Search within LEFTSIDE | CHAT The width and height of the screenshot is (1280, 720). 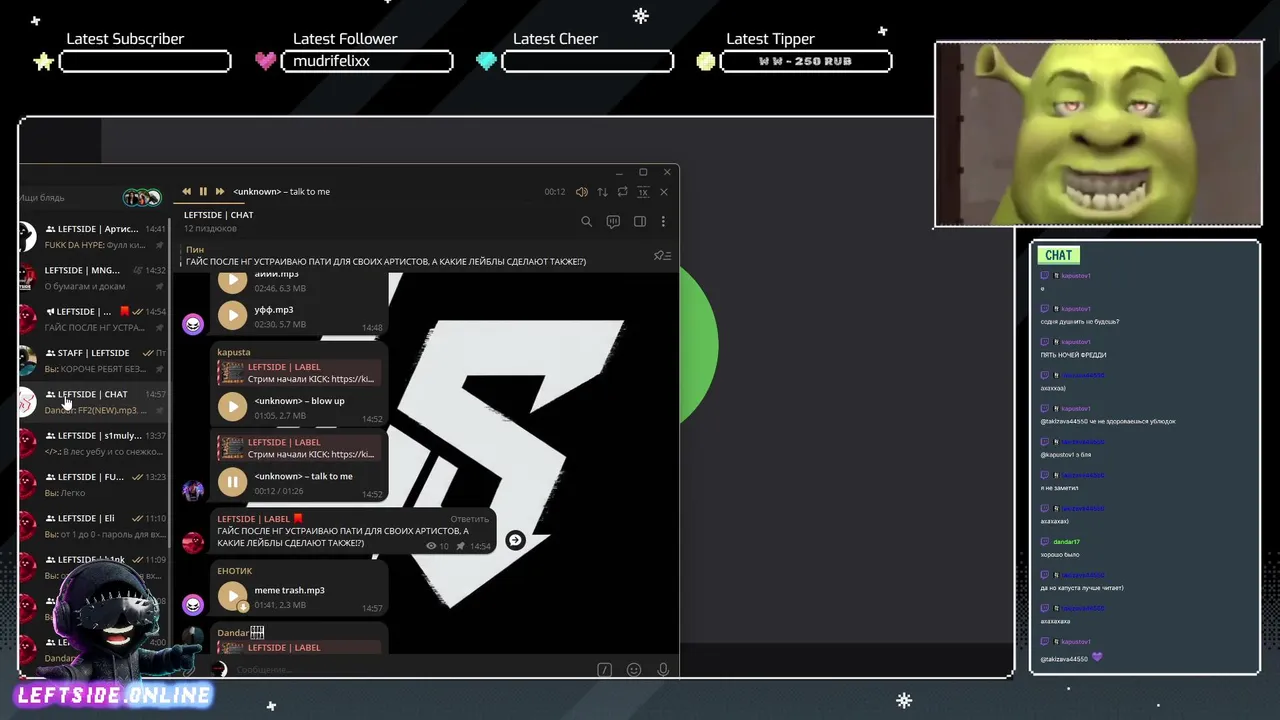587,221
